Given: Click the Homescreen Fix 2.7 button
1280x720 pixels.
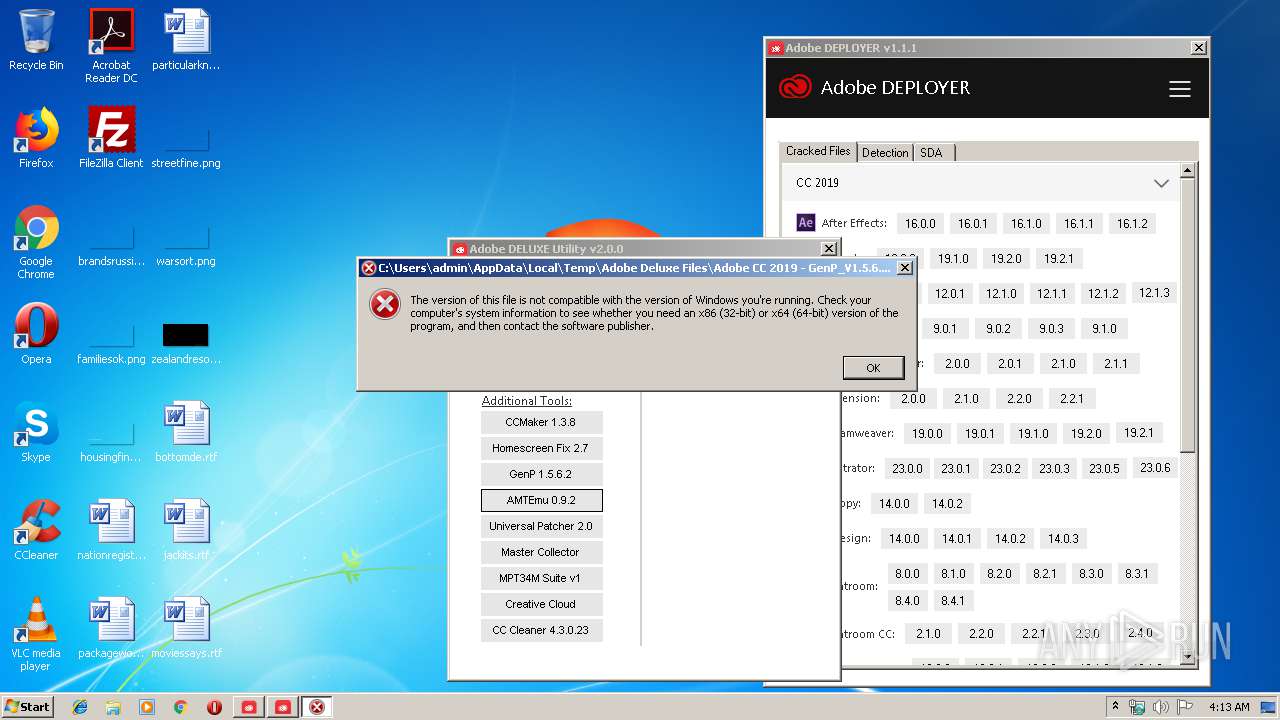Looking at the screenshot, I should point(541,448).
